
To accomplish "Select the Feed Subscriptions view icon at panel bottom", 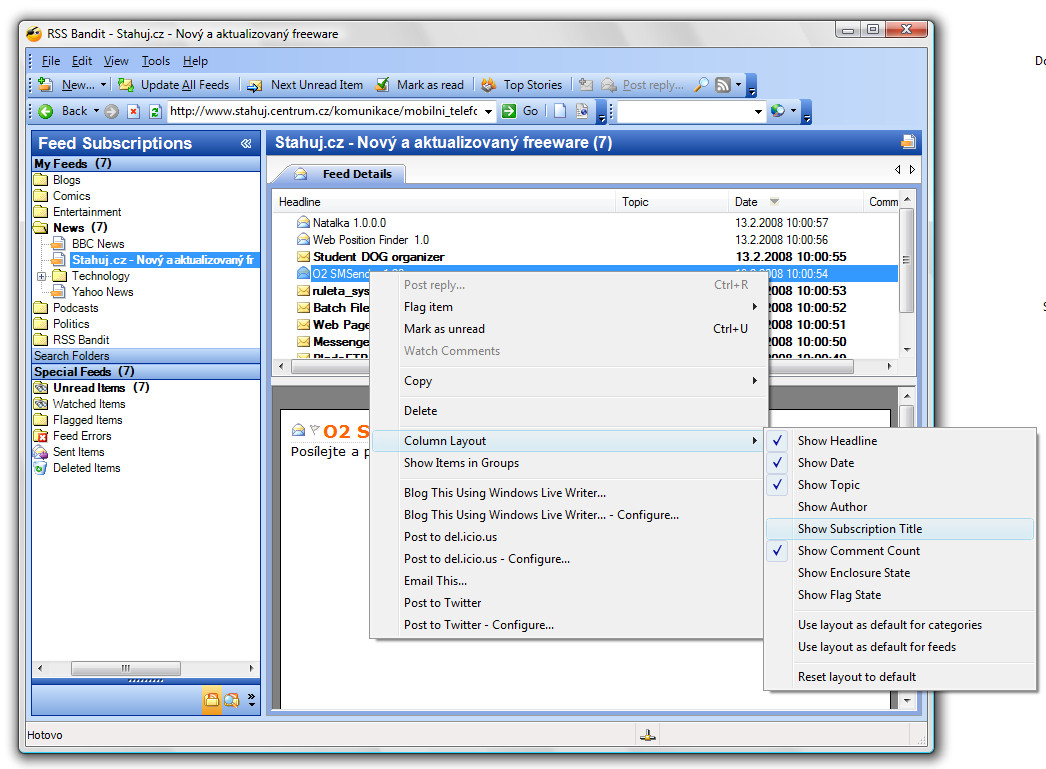I will (x=211, y=700).
